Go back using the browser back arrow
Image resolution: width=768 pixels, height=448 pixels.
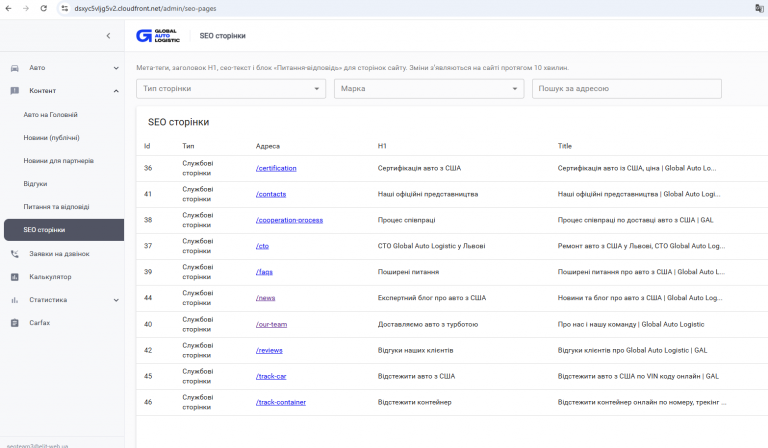tap(8, 8)
